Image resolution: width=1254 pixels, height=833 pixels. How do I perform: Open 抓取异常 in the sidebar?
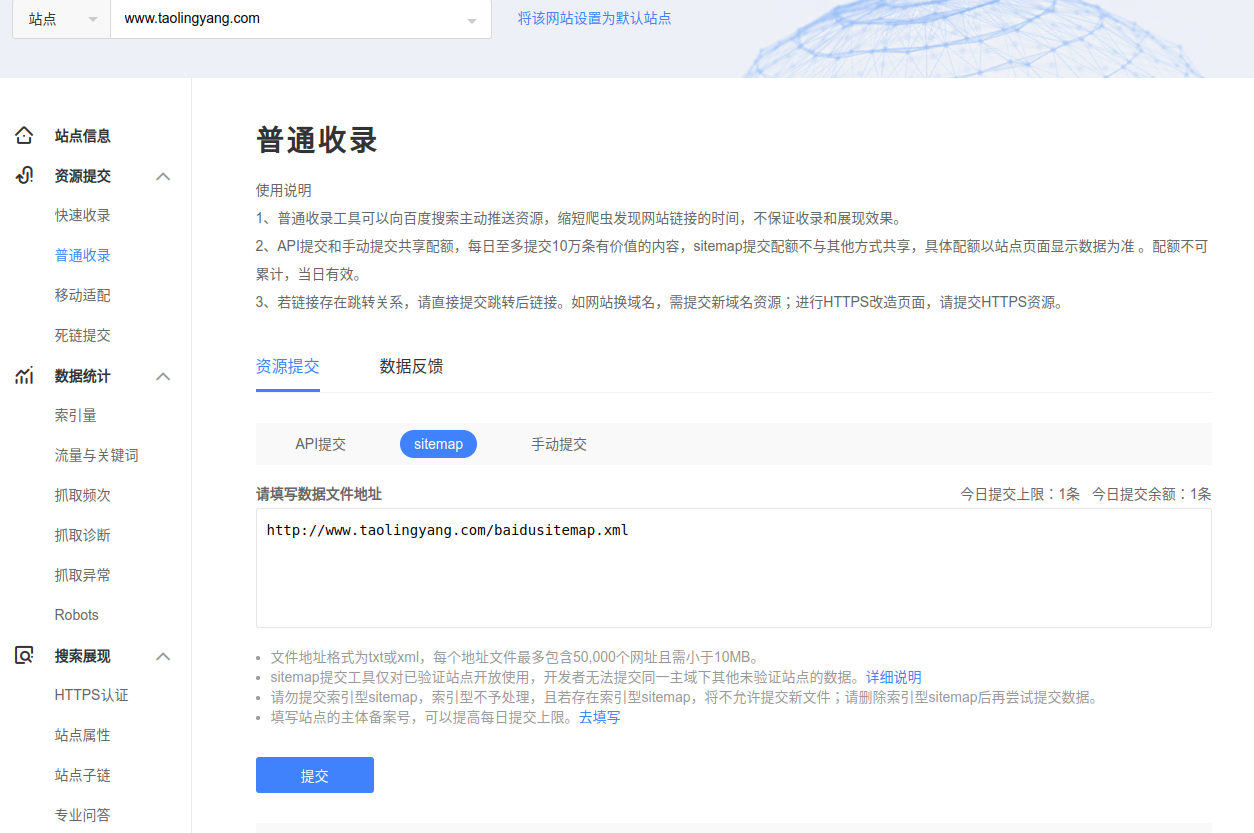pyautogui.click(x=83, y=576)
